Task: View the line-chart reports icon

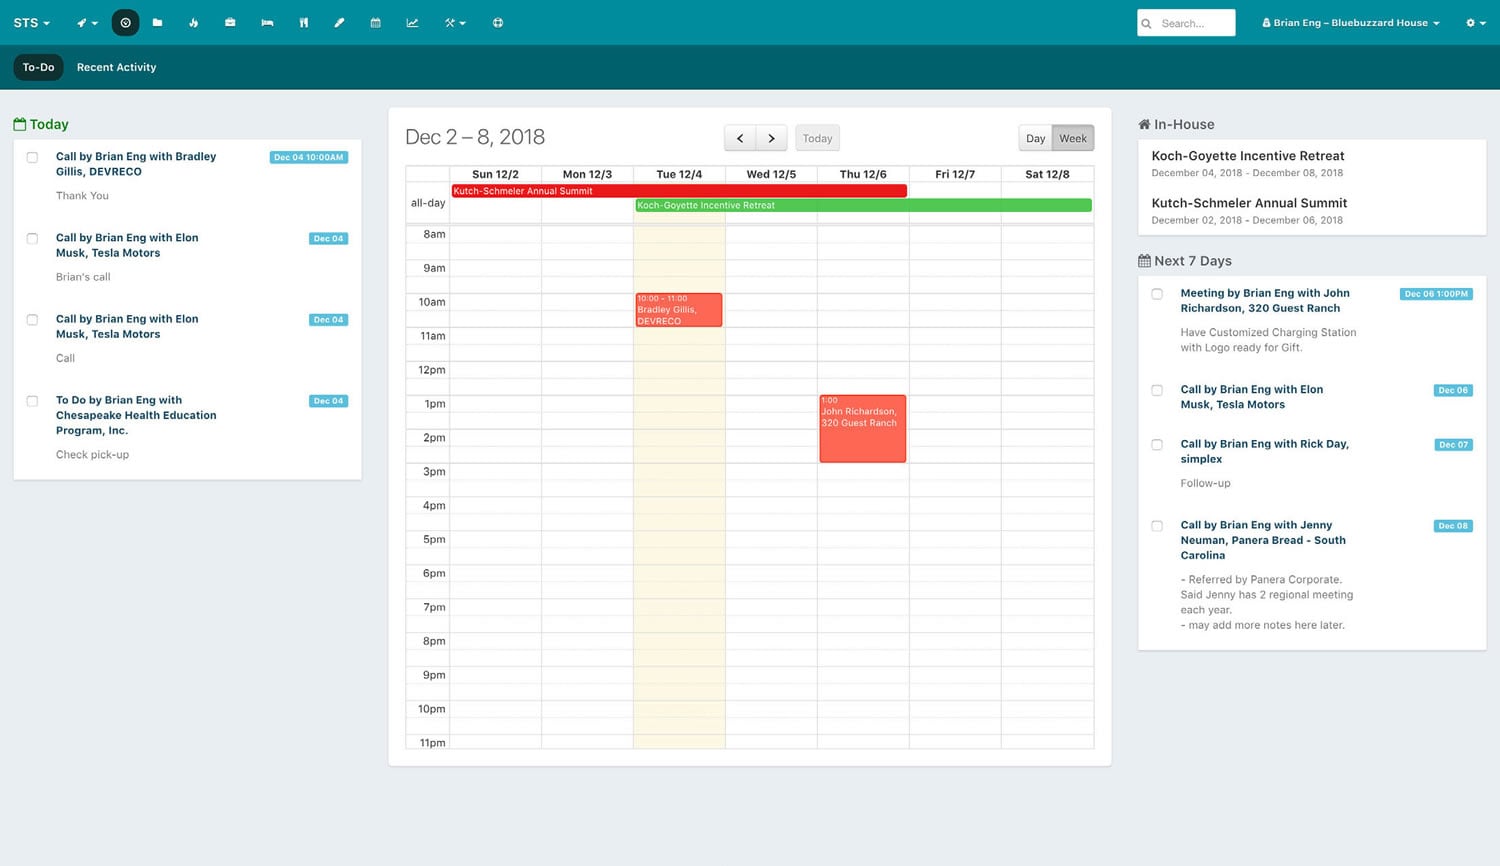Action: coord(411,22)
